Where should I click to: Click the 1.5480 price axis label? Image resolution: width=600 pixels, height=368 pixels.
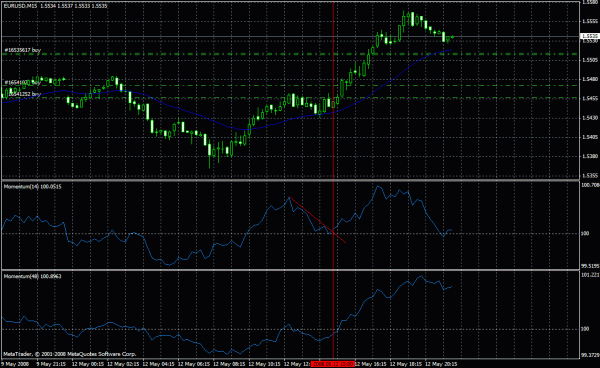coord(590,79)
